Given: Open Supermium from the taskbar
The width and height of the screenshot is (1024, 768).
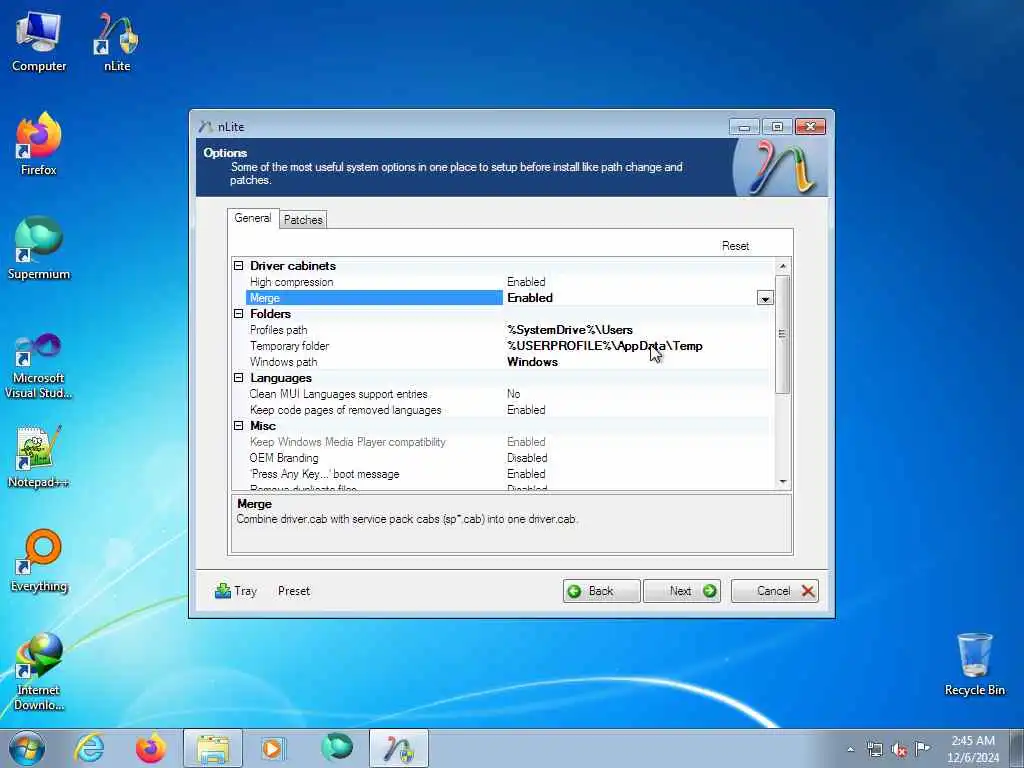Looking at the screenshot, I should coord(336,748).
